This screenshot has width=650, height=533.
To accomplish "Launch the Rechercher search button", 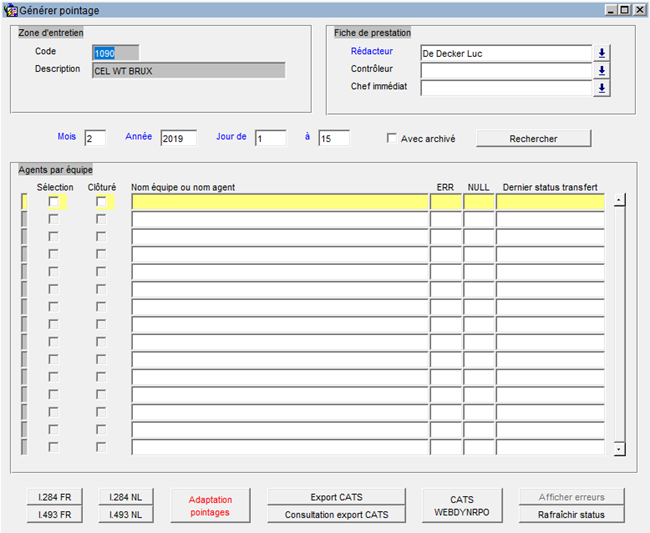I will (534, 138).
